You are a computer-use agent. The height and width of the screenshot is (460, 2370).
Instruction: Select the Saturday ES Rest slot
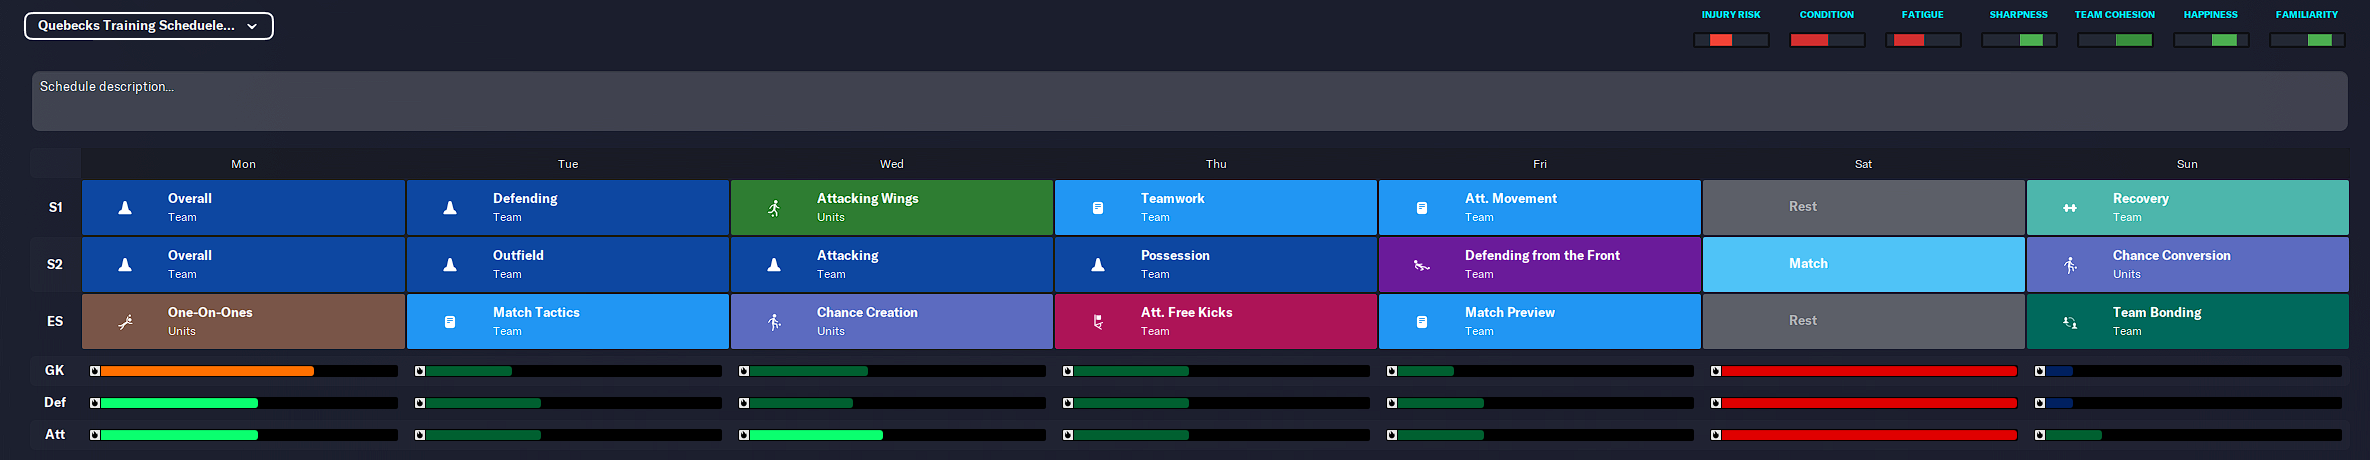1864,321
